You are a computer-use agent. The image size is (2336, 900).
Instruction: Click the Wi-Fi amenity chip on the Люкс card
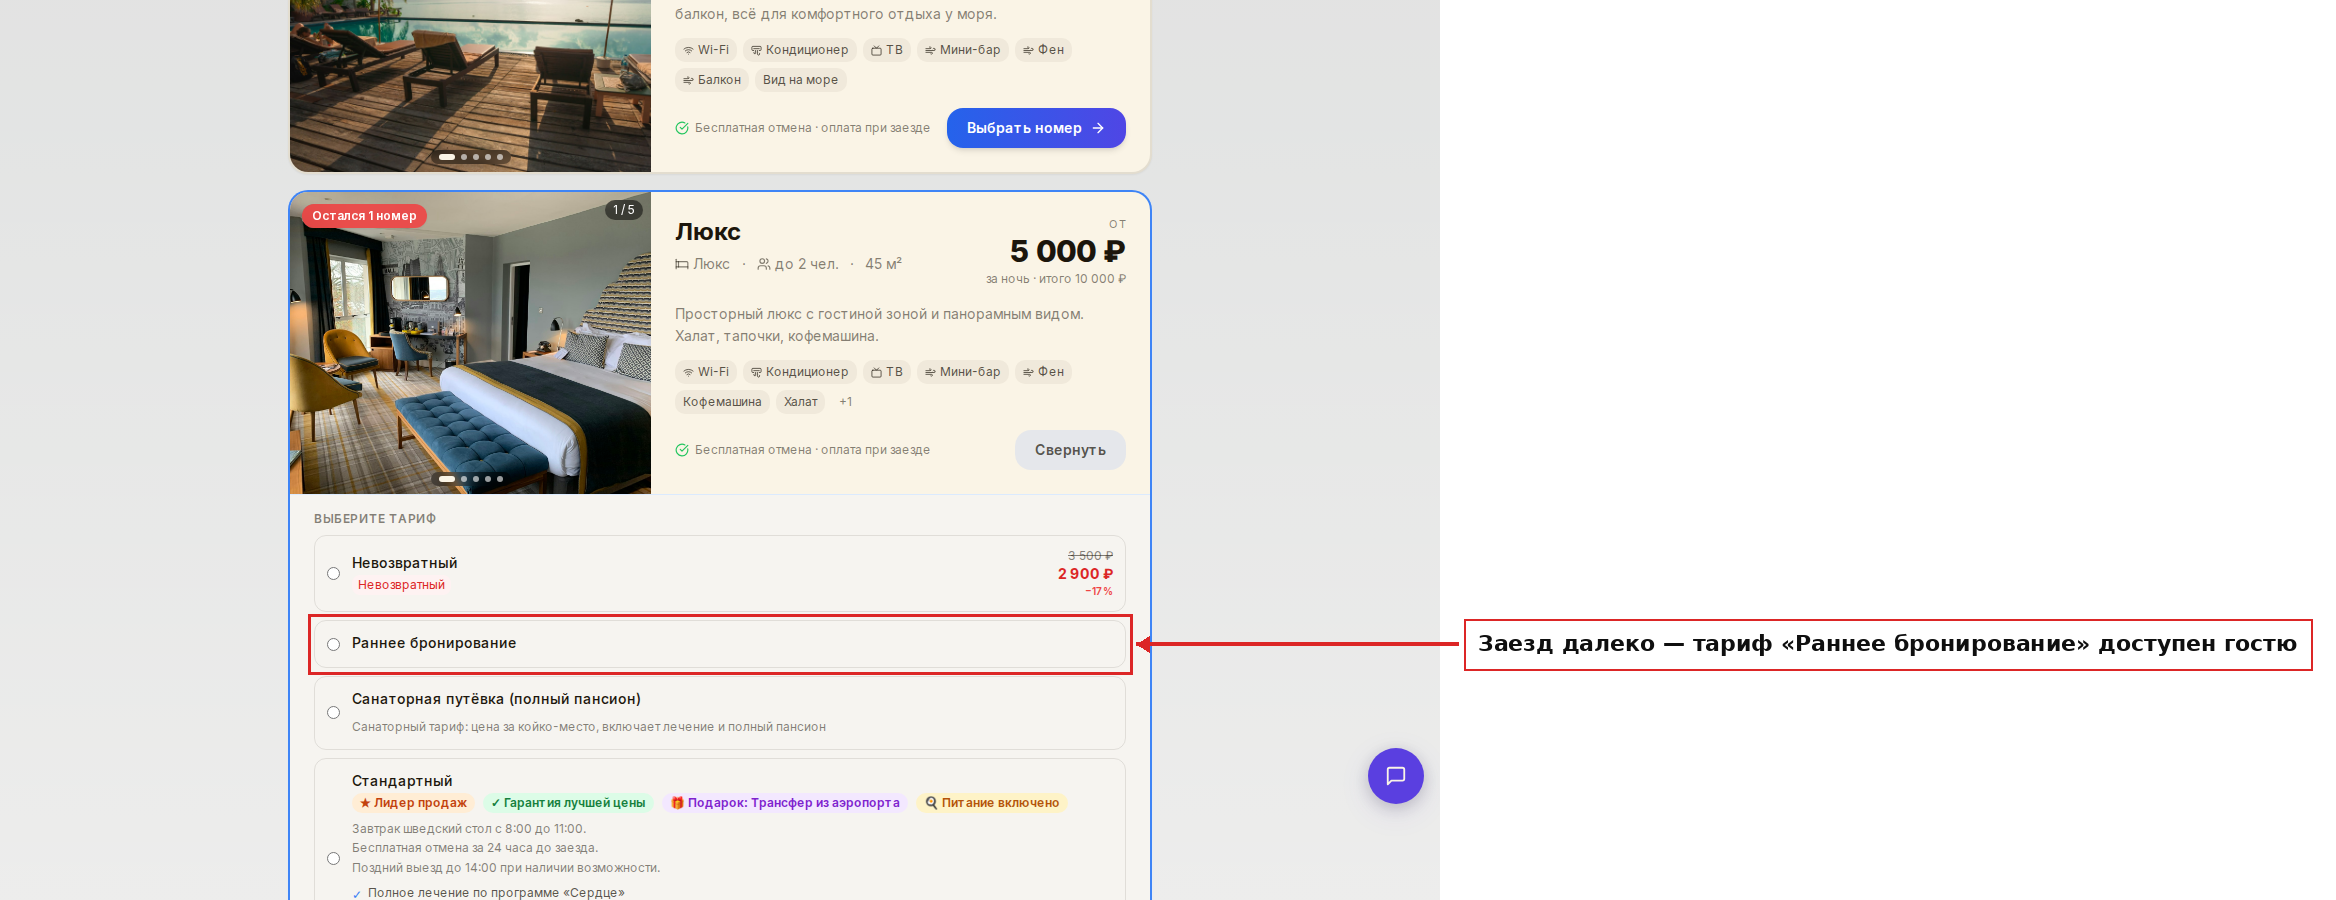706,372
